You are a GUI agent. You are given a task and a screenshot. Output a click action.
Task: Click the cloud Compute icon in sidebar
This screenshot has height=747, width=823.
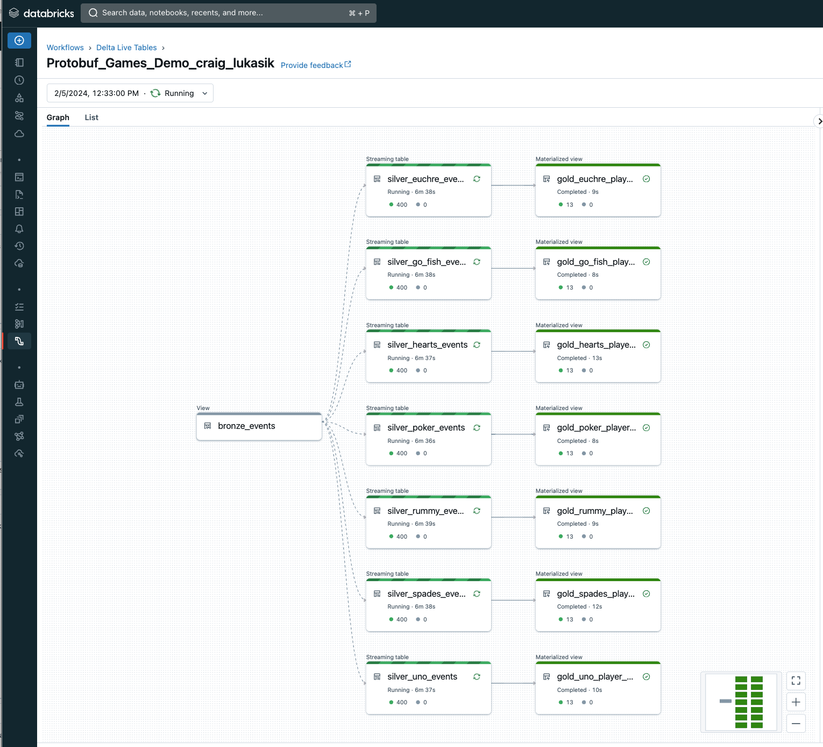[x=19, y=133]
